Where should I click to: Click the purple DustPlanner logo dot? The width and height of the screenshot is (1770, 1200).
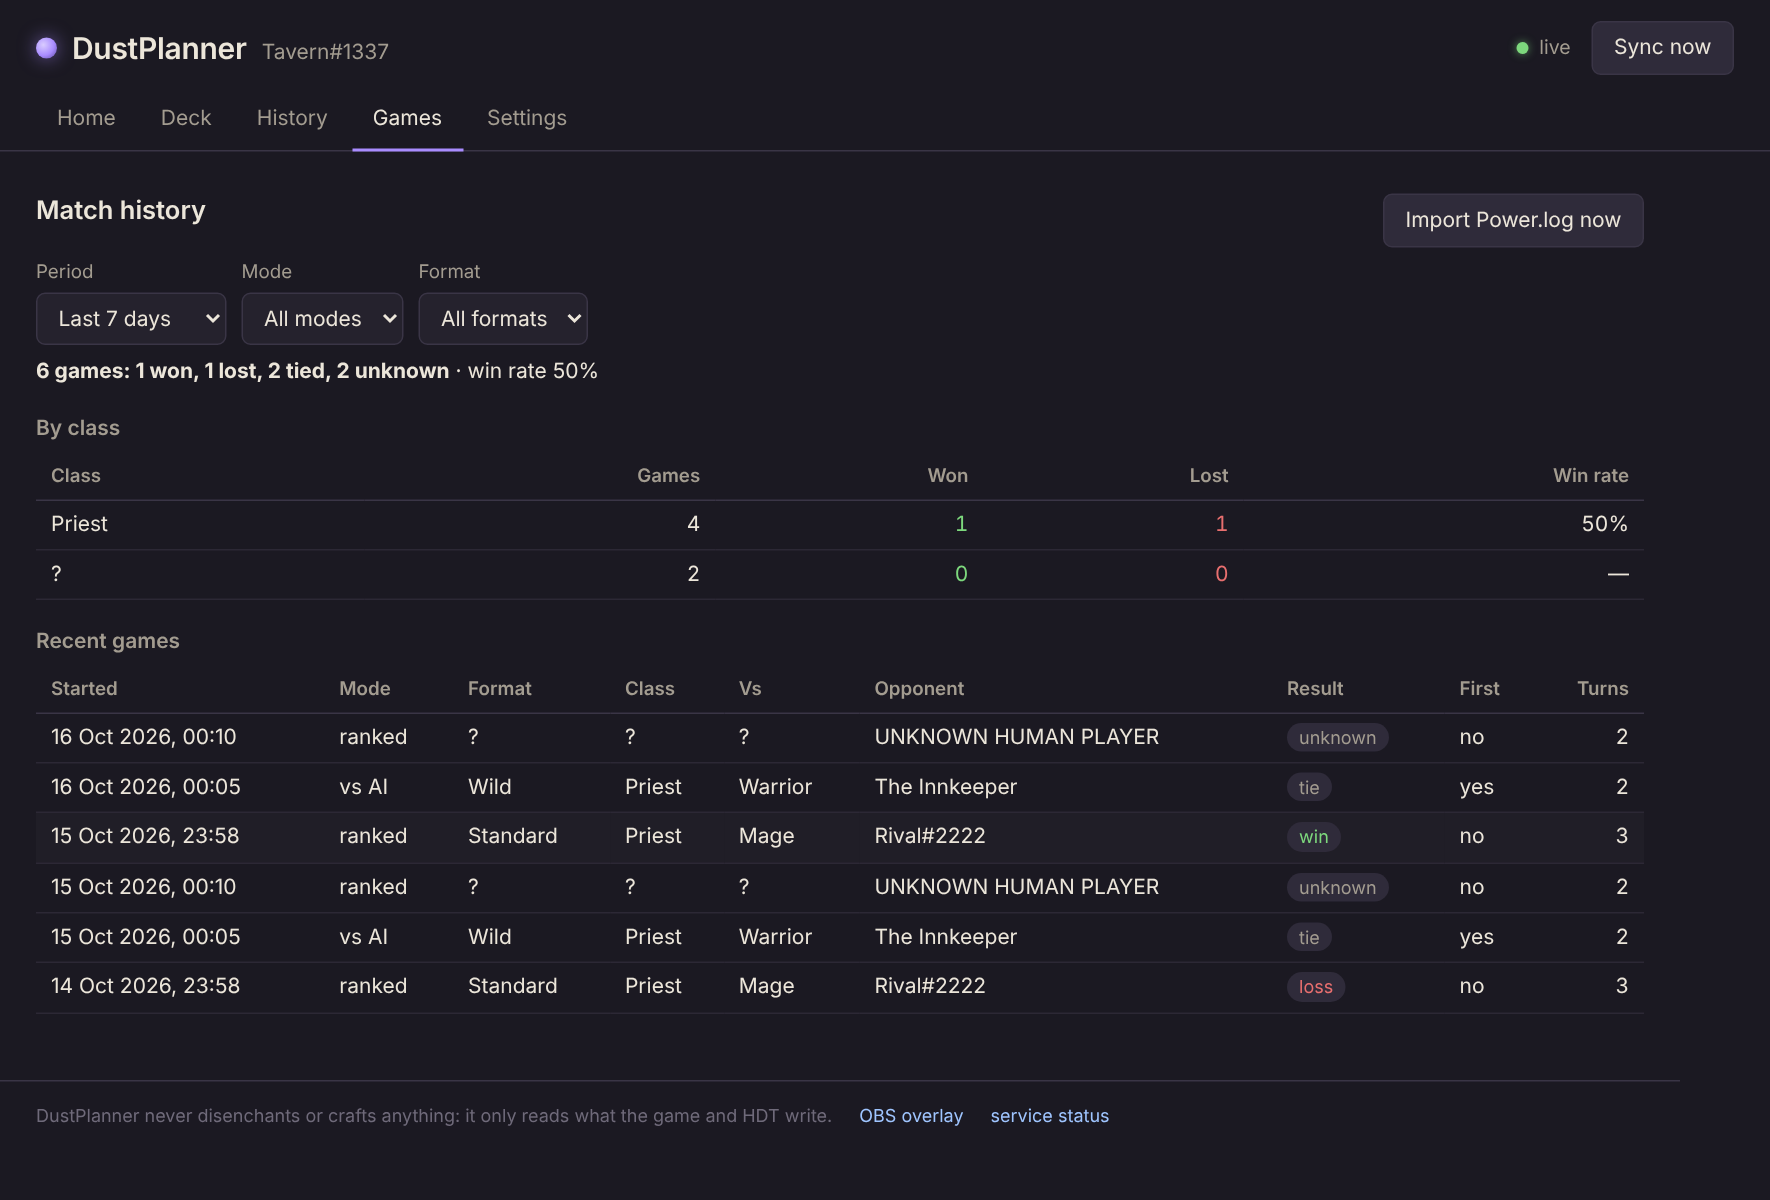tap(46, 48)
